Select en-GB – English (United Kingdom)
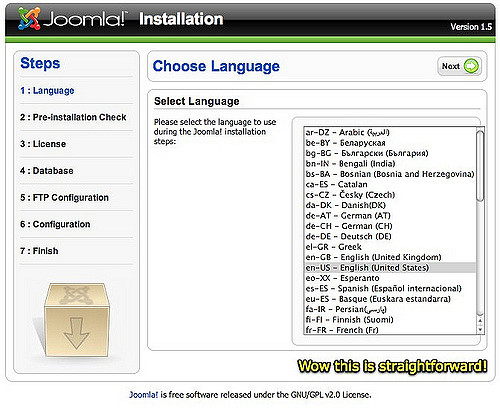Image resolution: width=500 pixels, height=408 pixels. click(x=390, y=257)
